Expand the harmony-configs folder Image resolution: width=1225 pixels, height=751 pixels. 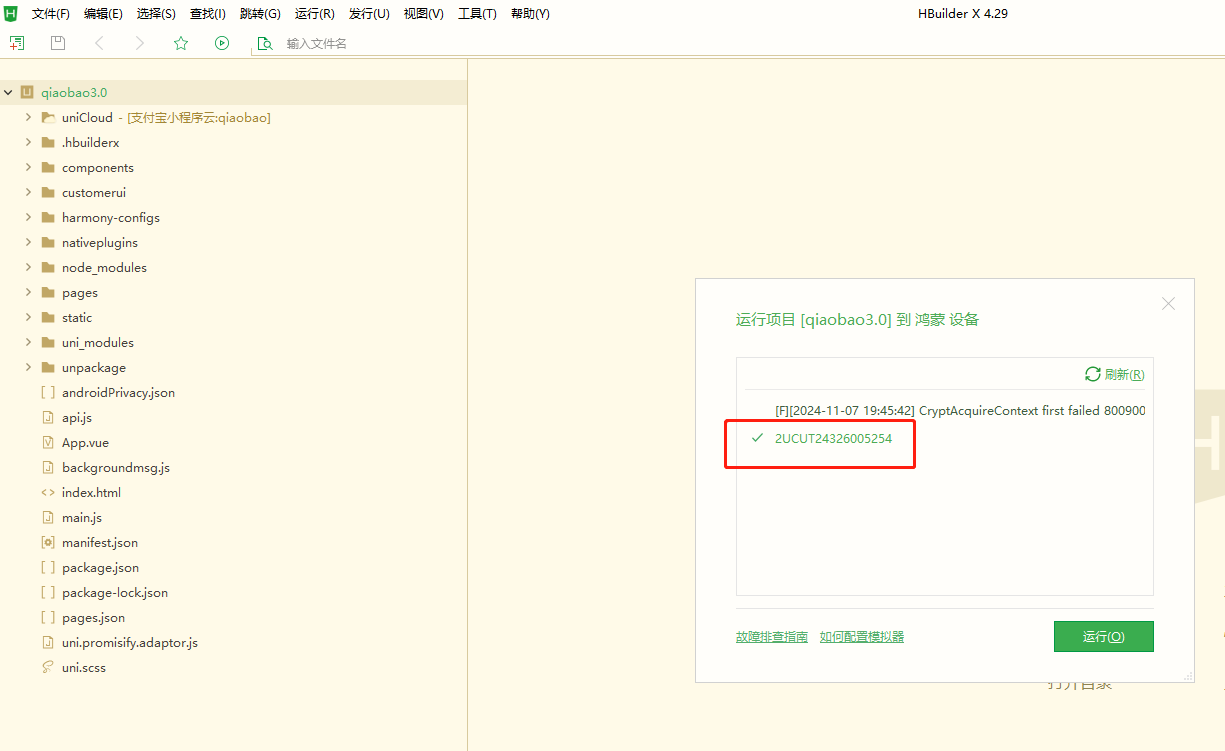click(x=29, y=217)
